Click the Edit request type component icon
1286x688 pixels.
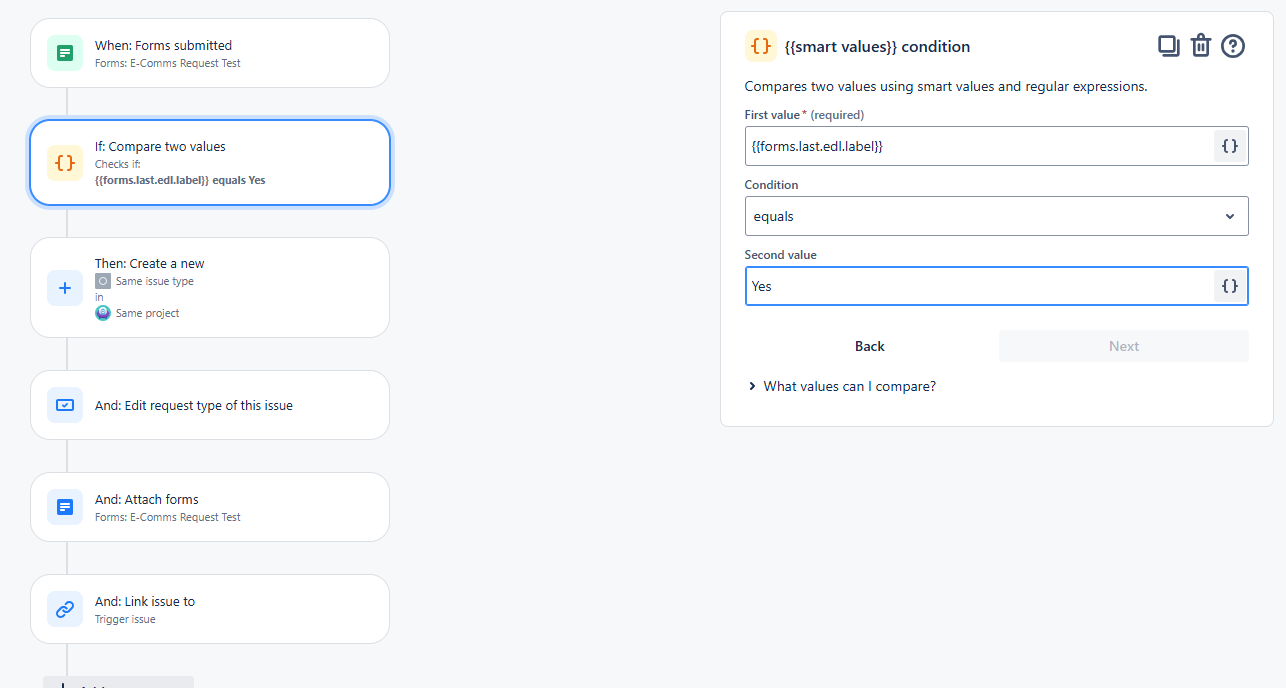tap(64, 405)
